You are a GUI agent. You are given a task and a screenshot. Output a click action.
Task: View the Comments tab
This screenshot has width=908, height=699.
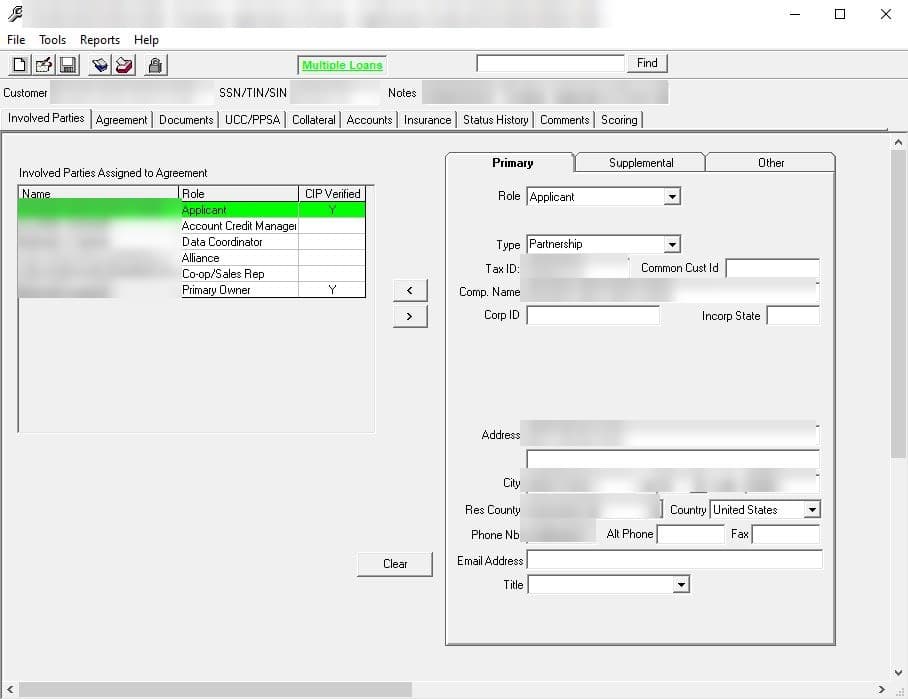tap(564, 120)
